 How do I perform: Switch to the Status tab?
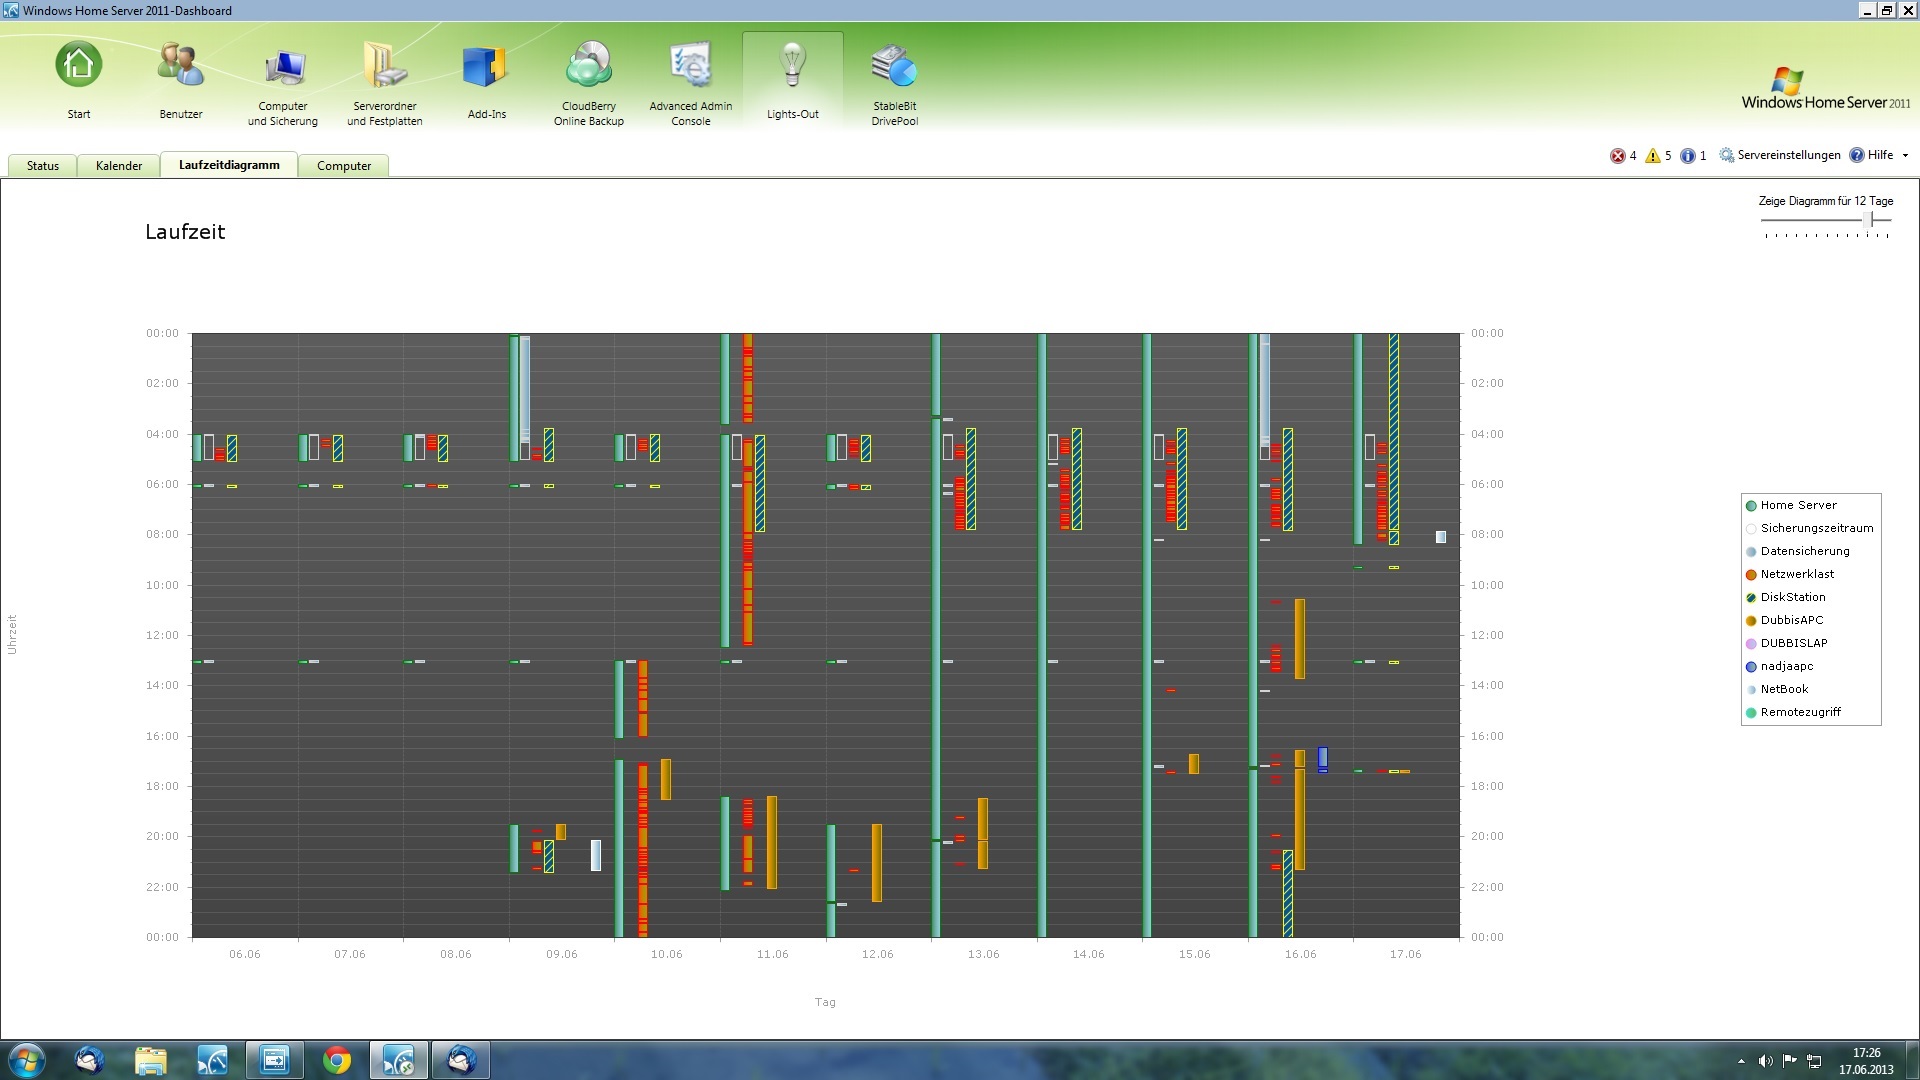[x=43, y=166]
